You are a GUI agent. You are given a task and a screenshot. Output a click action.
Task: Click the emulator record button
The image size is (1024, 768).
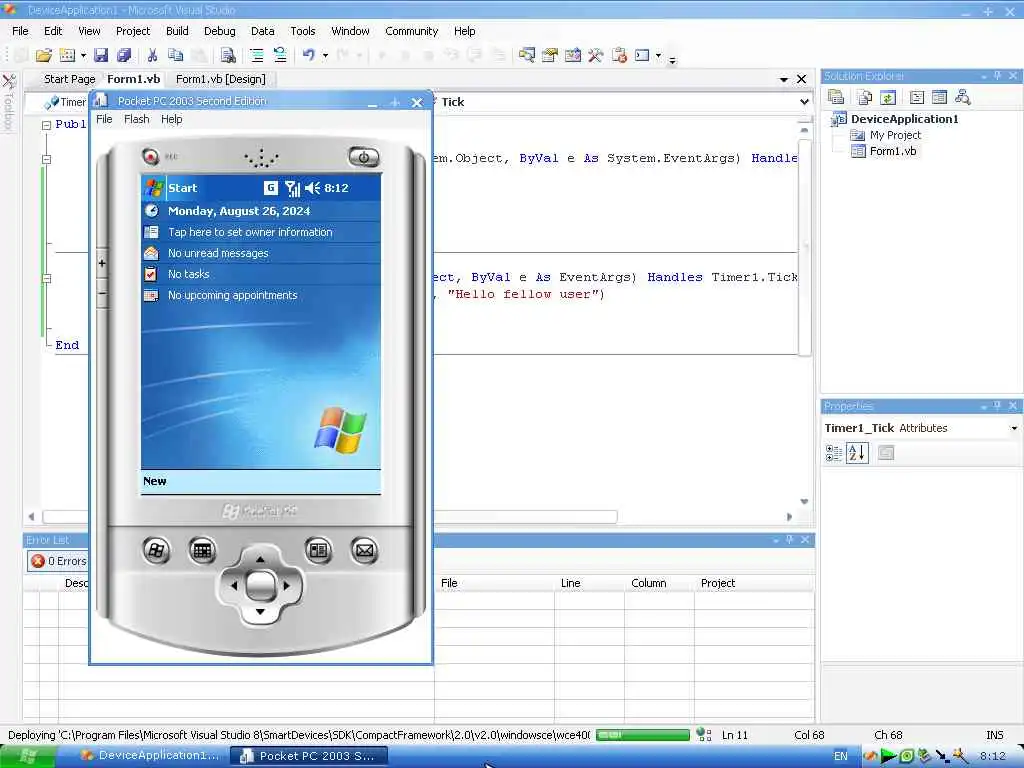pyautogui.click(x=151, y=157)
